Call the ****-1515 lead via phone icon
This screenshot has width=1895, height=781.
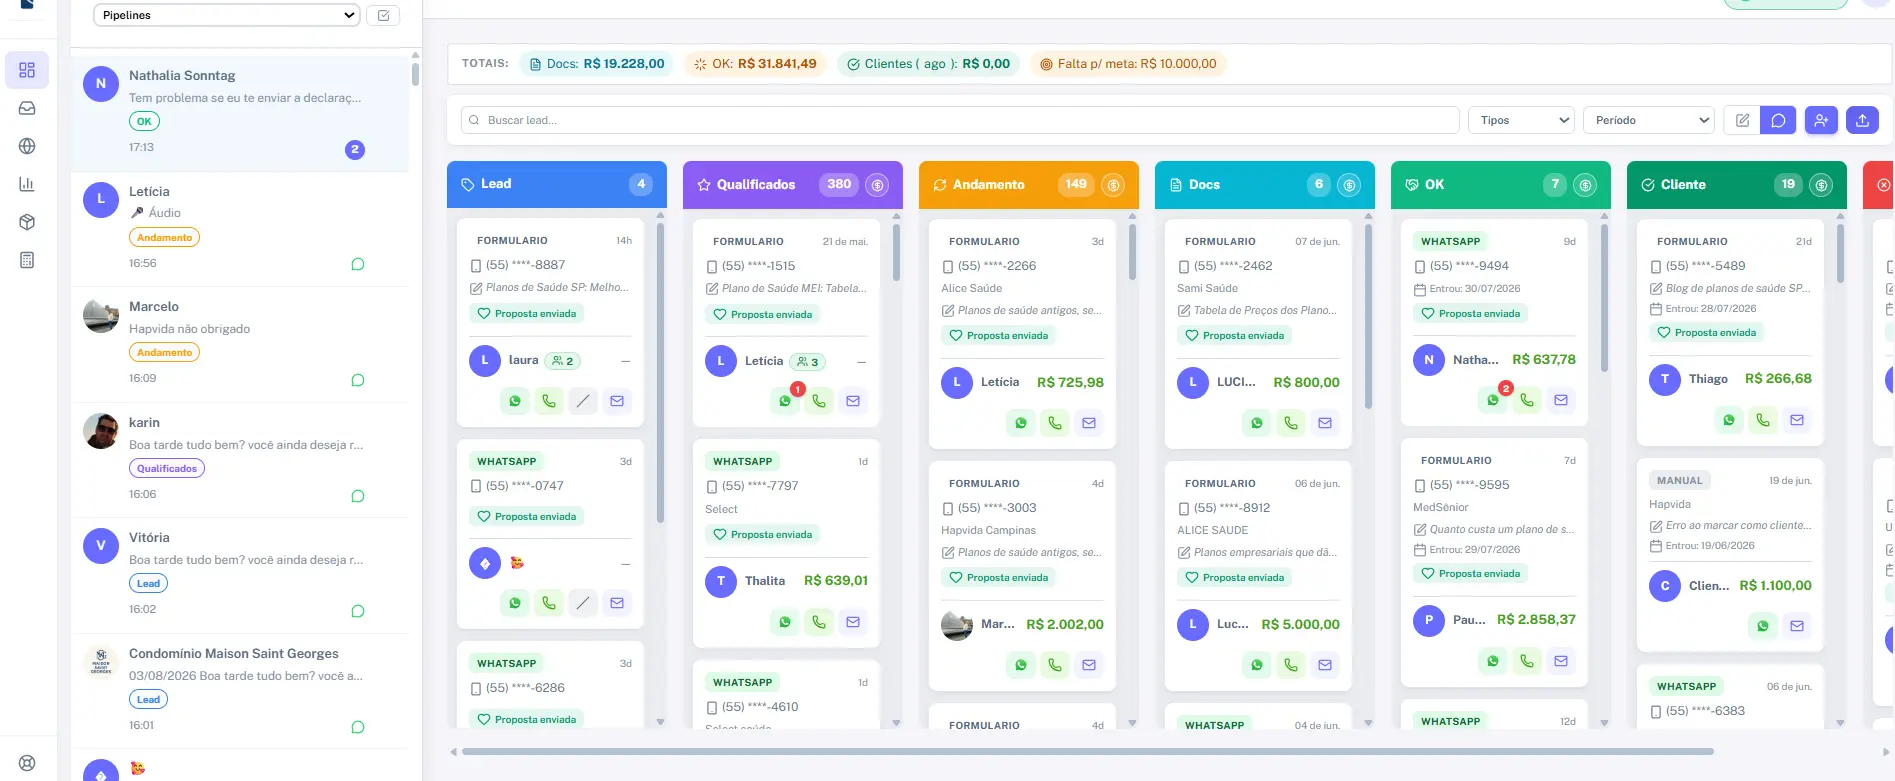(x=819, y=401)
